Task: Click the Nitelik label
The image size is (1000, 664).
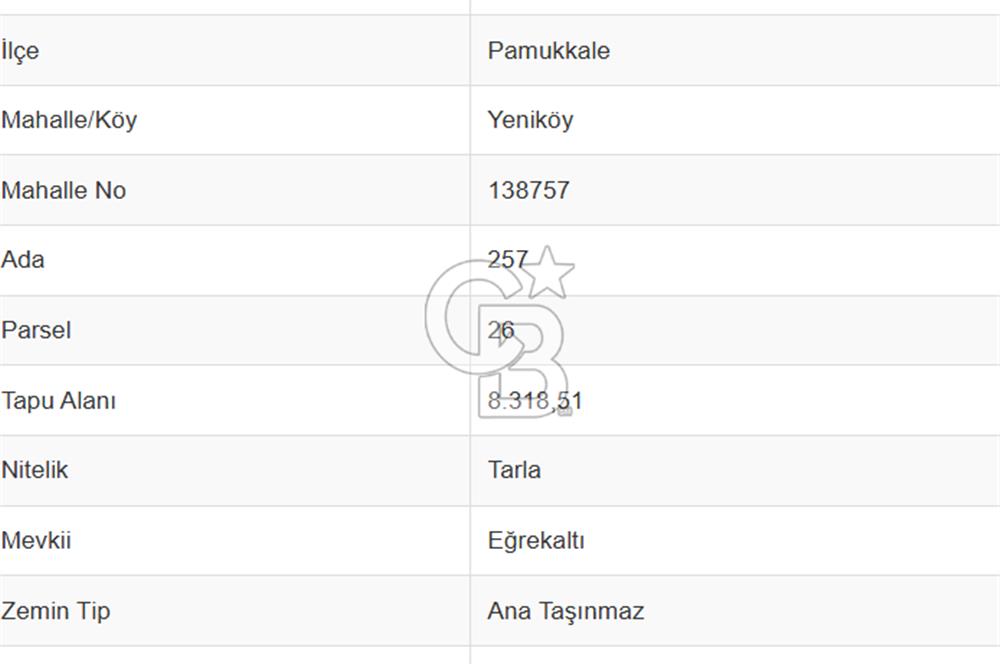Action: pyautogui.click(x=35, y=470)
